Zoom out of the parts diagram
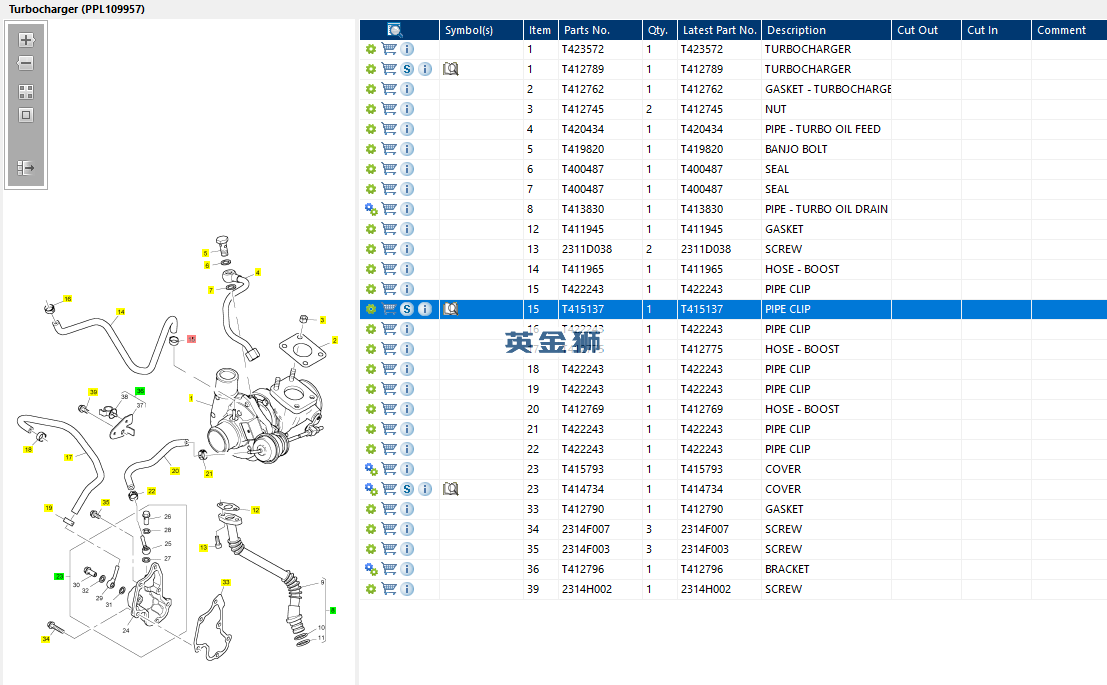 [26, 63]
